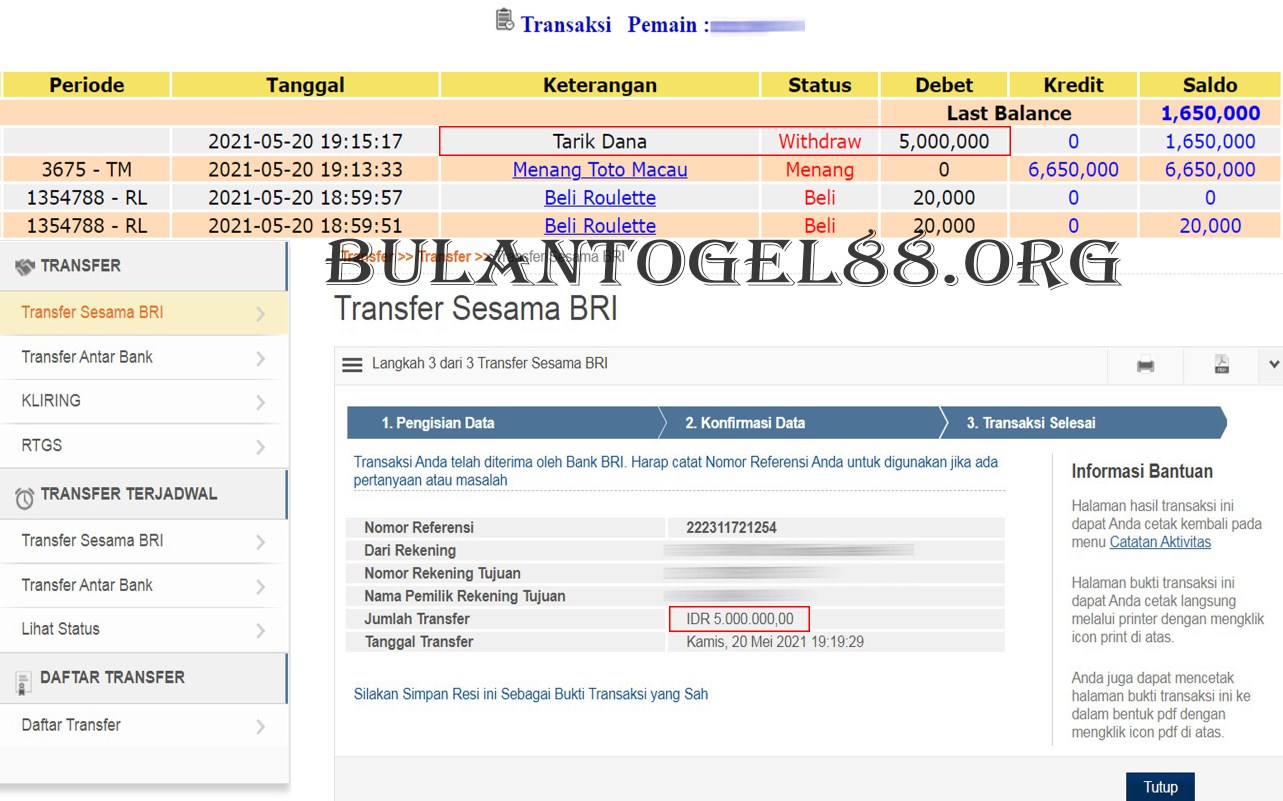Viewport: 1283px width, 801px height.
Task: Click the Informasi Bantuan heading
Action: pos(1142,471)
